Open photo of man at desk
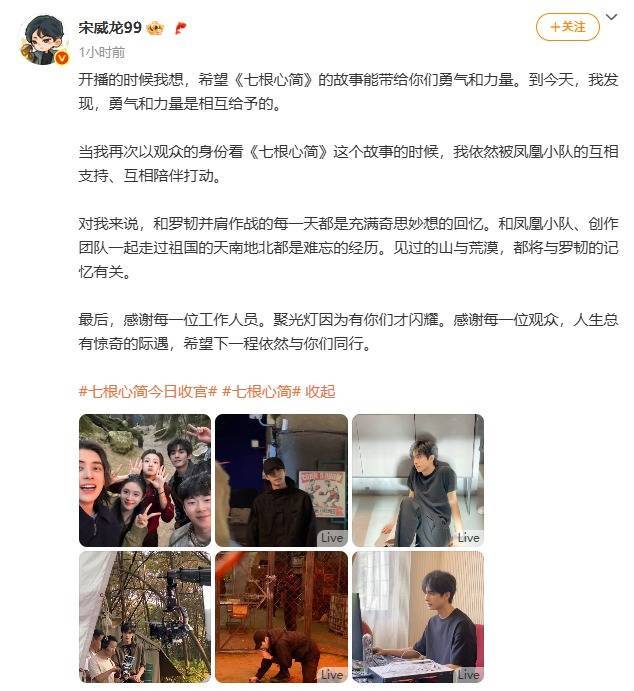 coord(418,617)
